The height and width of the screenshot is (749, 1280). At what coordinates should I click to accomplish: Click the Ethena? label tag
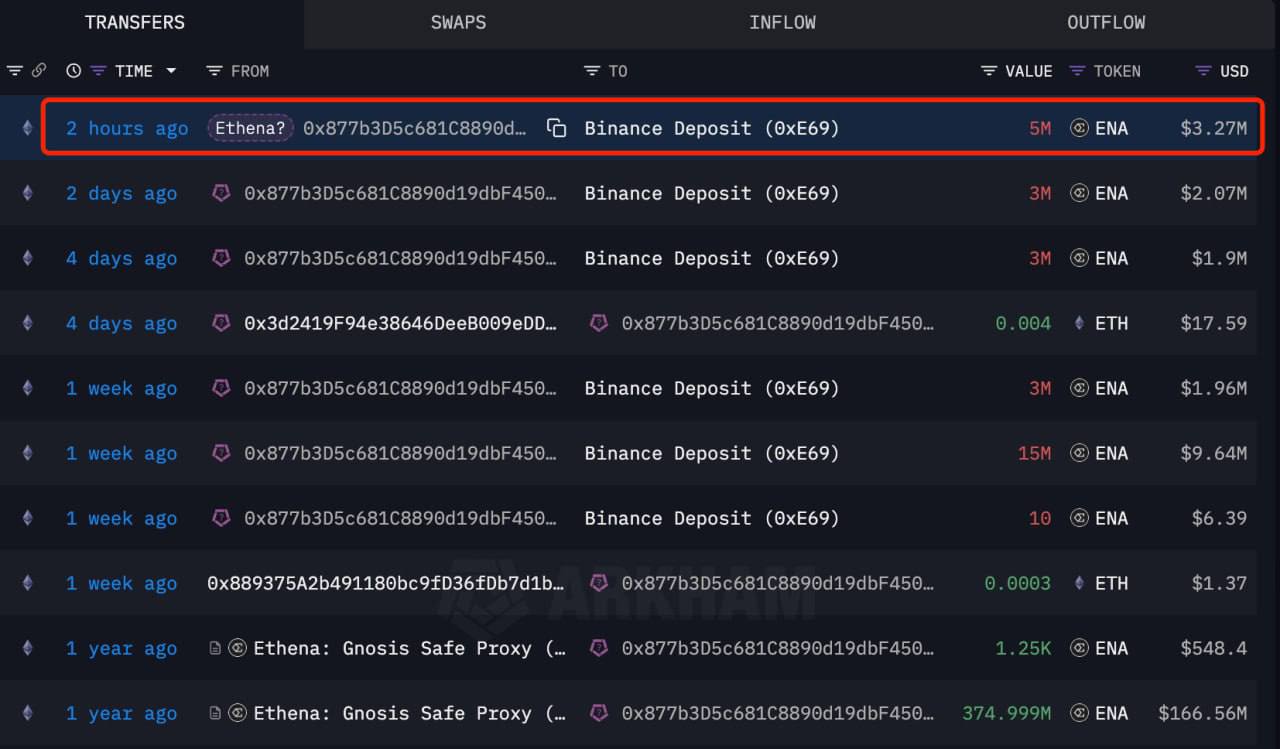coord(250,128)
